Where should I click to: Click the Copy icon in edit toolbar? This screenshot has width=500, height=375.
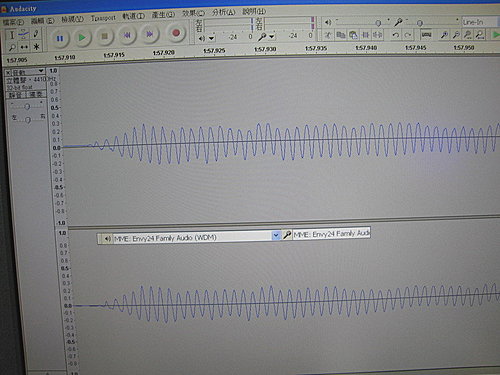341,34
